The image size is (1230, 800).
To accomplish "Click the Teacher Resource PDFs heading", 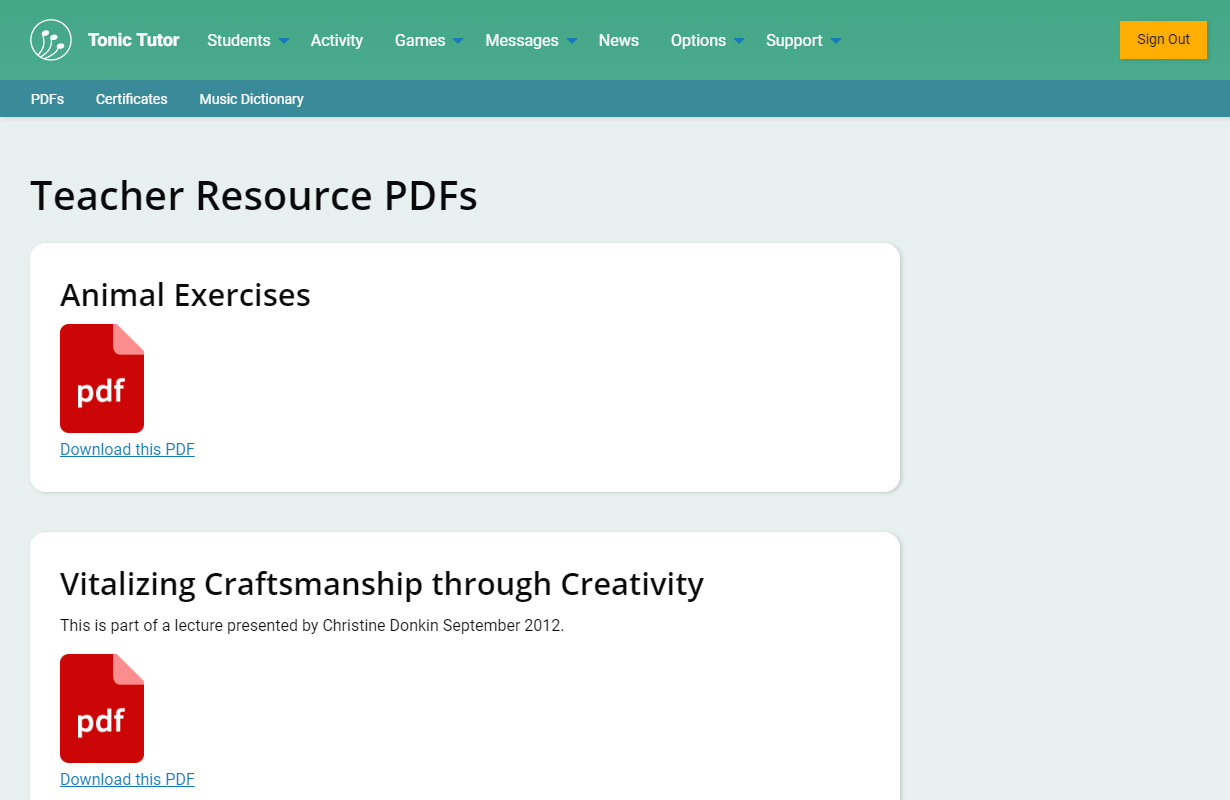I will pyautogui.click(x=254, y=196).
